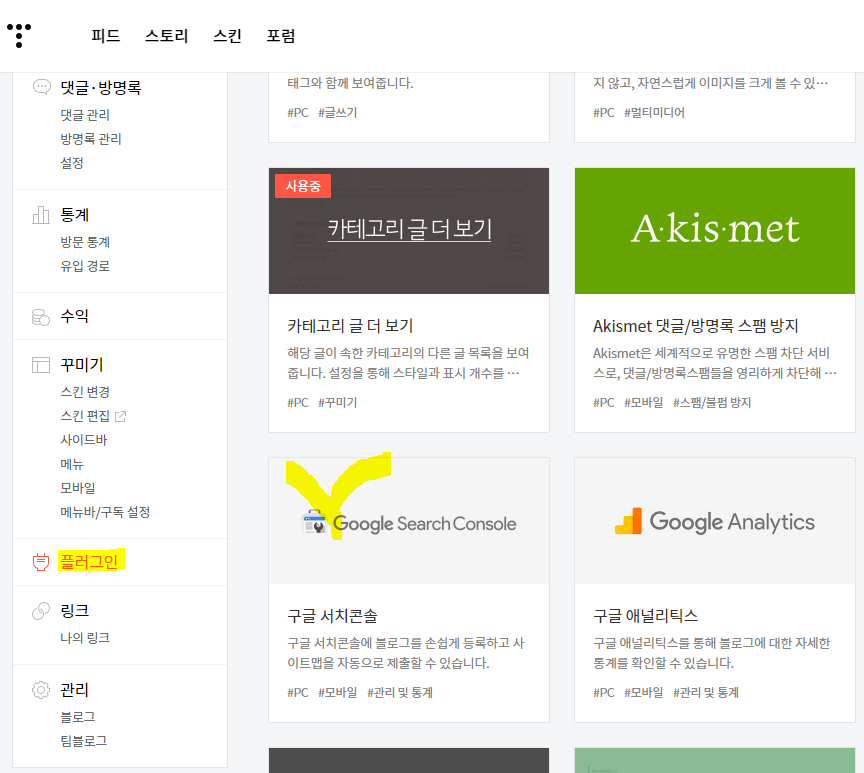Click the 꾸미기 layout icon
864x773 pixels.
click(x=41, y=365)
